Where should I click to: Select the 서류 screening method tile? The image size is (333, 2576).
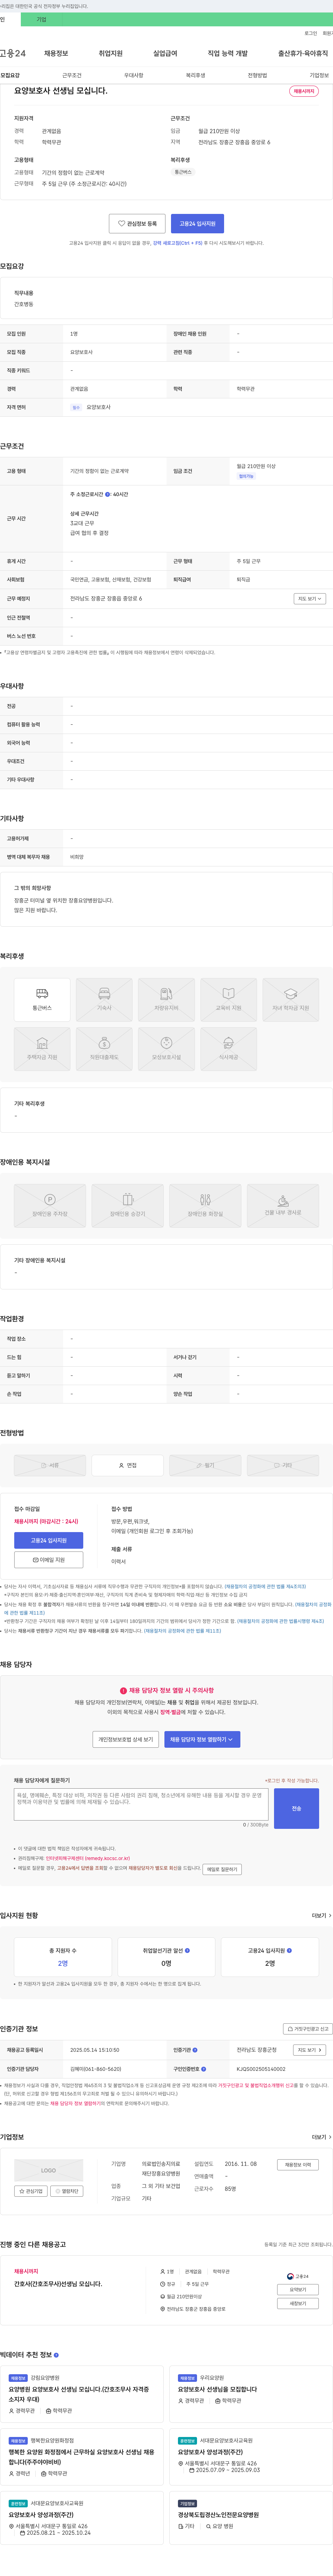[50, 1465]
